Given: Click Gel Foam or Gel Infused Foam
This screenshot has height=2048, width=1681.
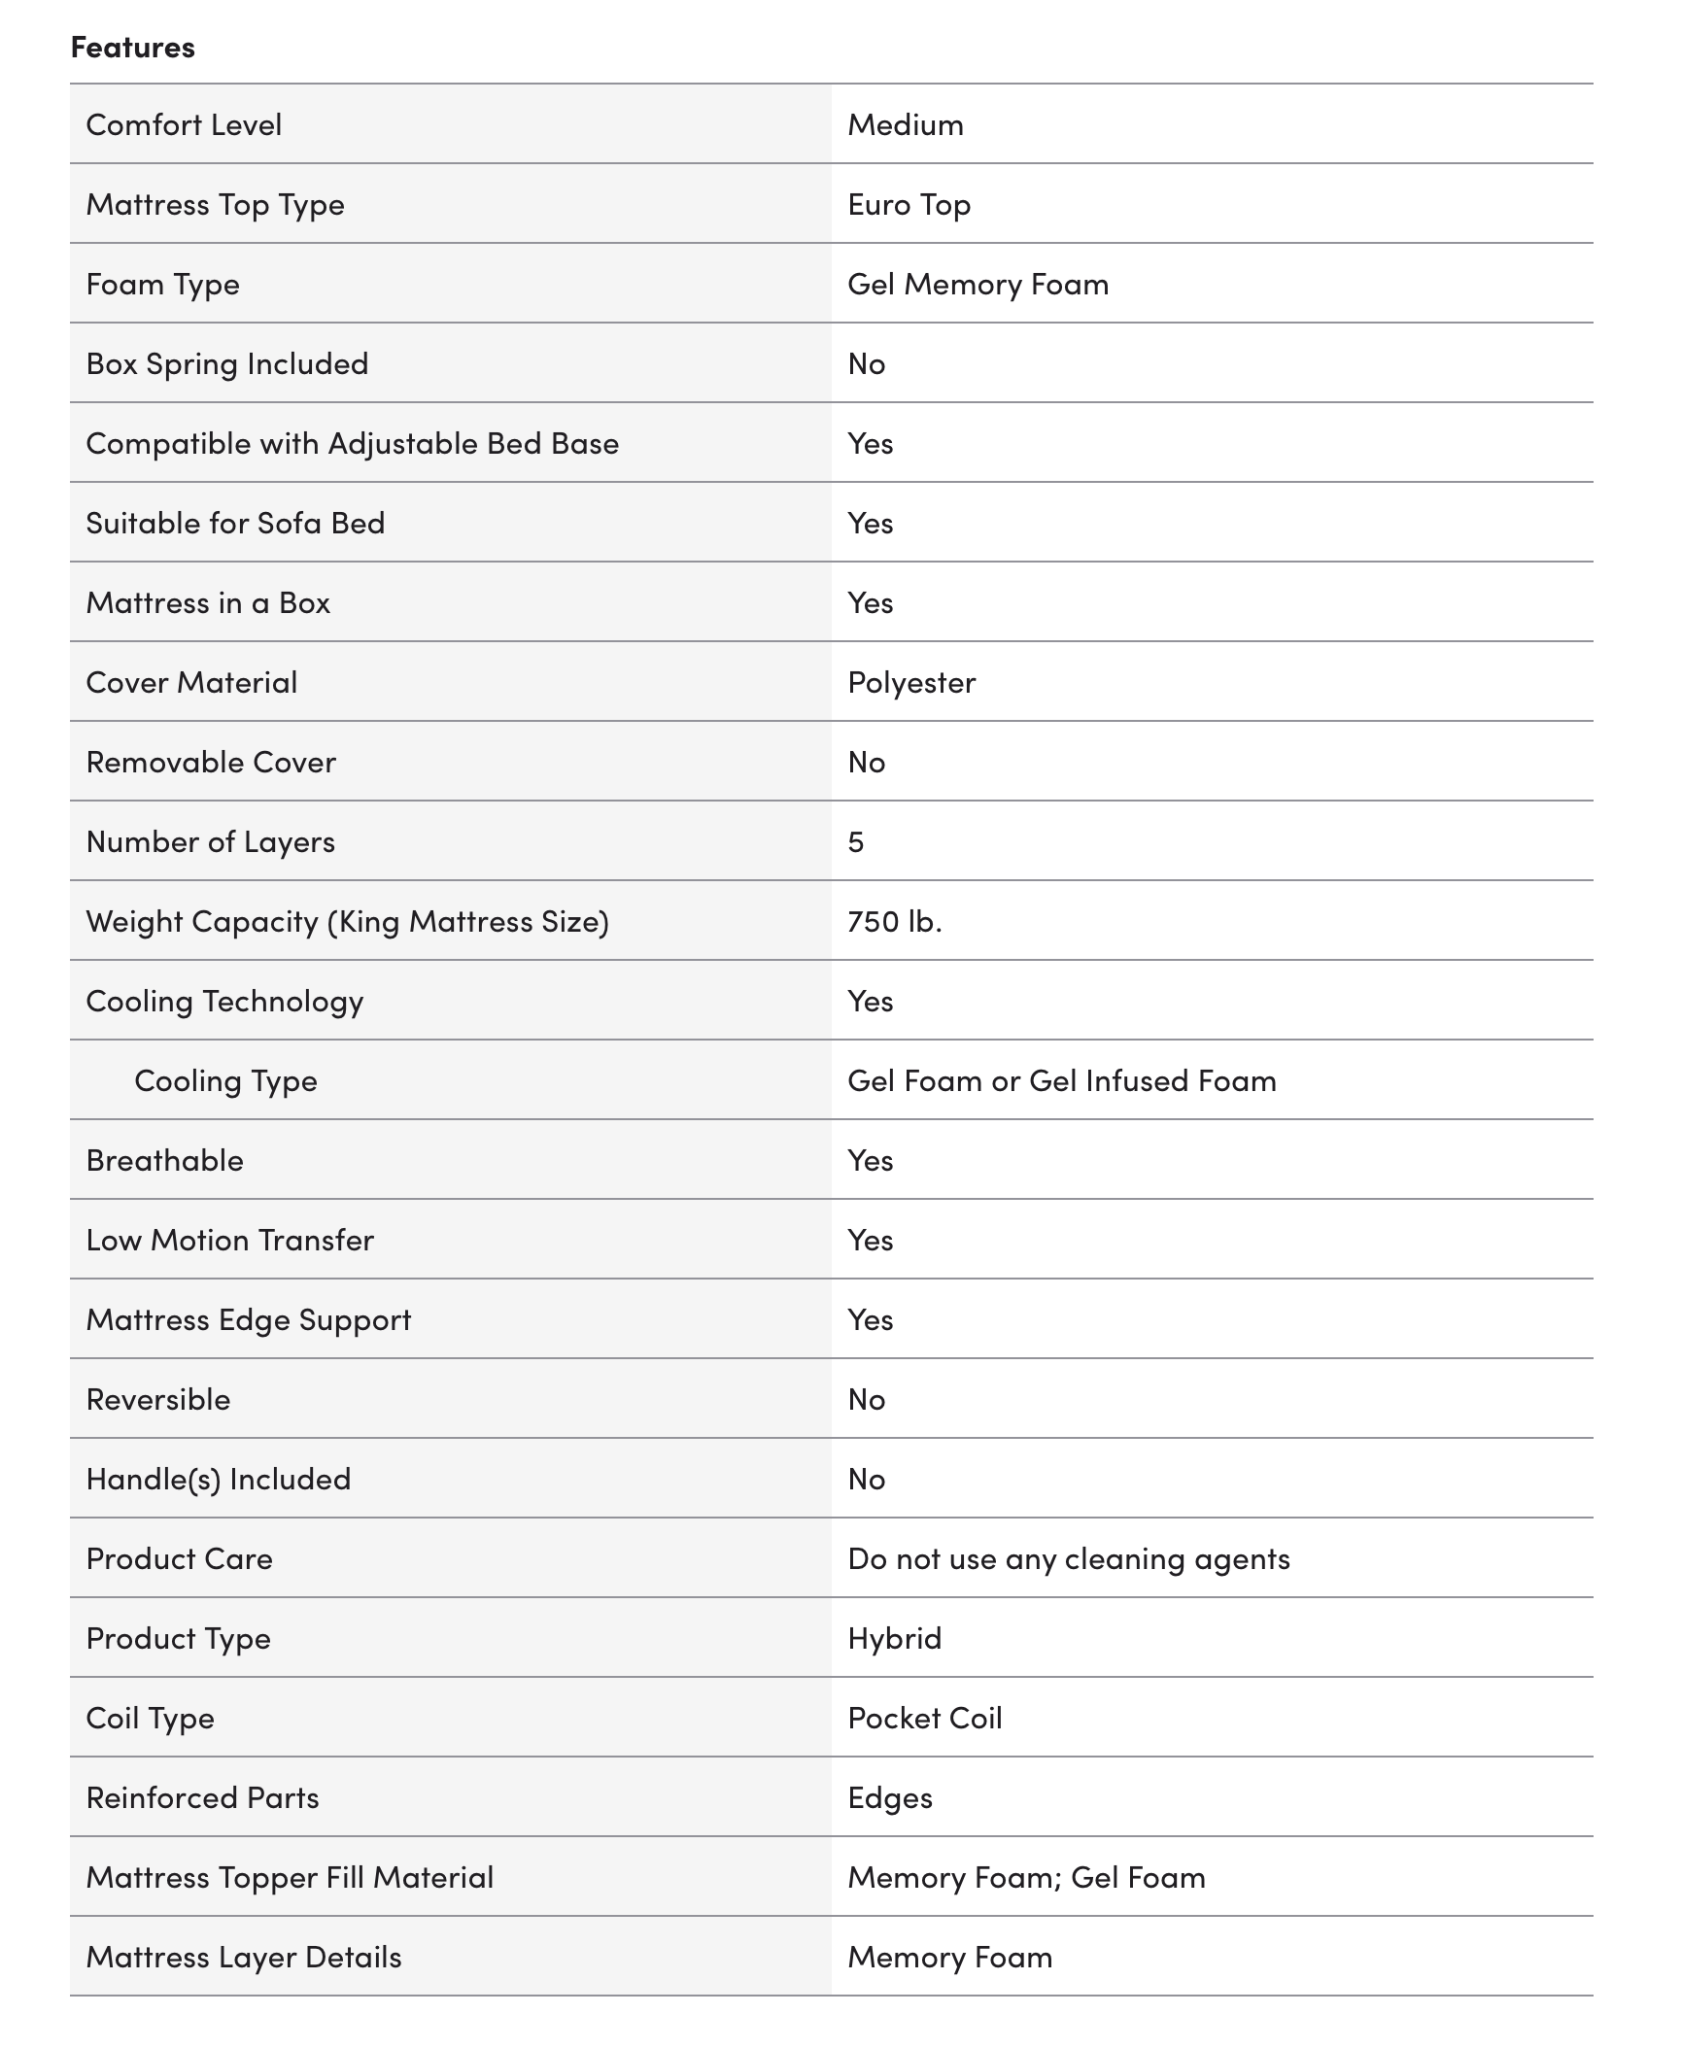Looking at the screenshot, I should pos(1061,1081).
